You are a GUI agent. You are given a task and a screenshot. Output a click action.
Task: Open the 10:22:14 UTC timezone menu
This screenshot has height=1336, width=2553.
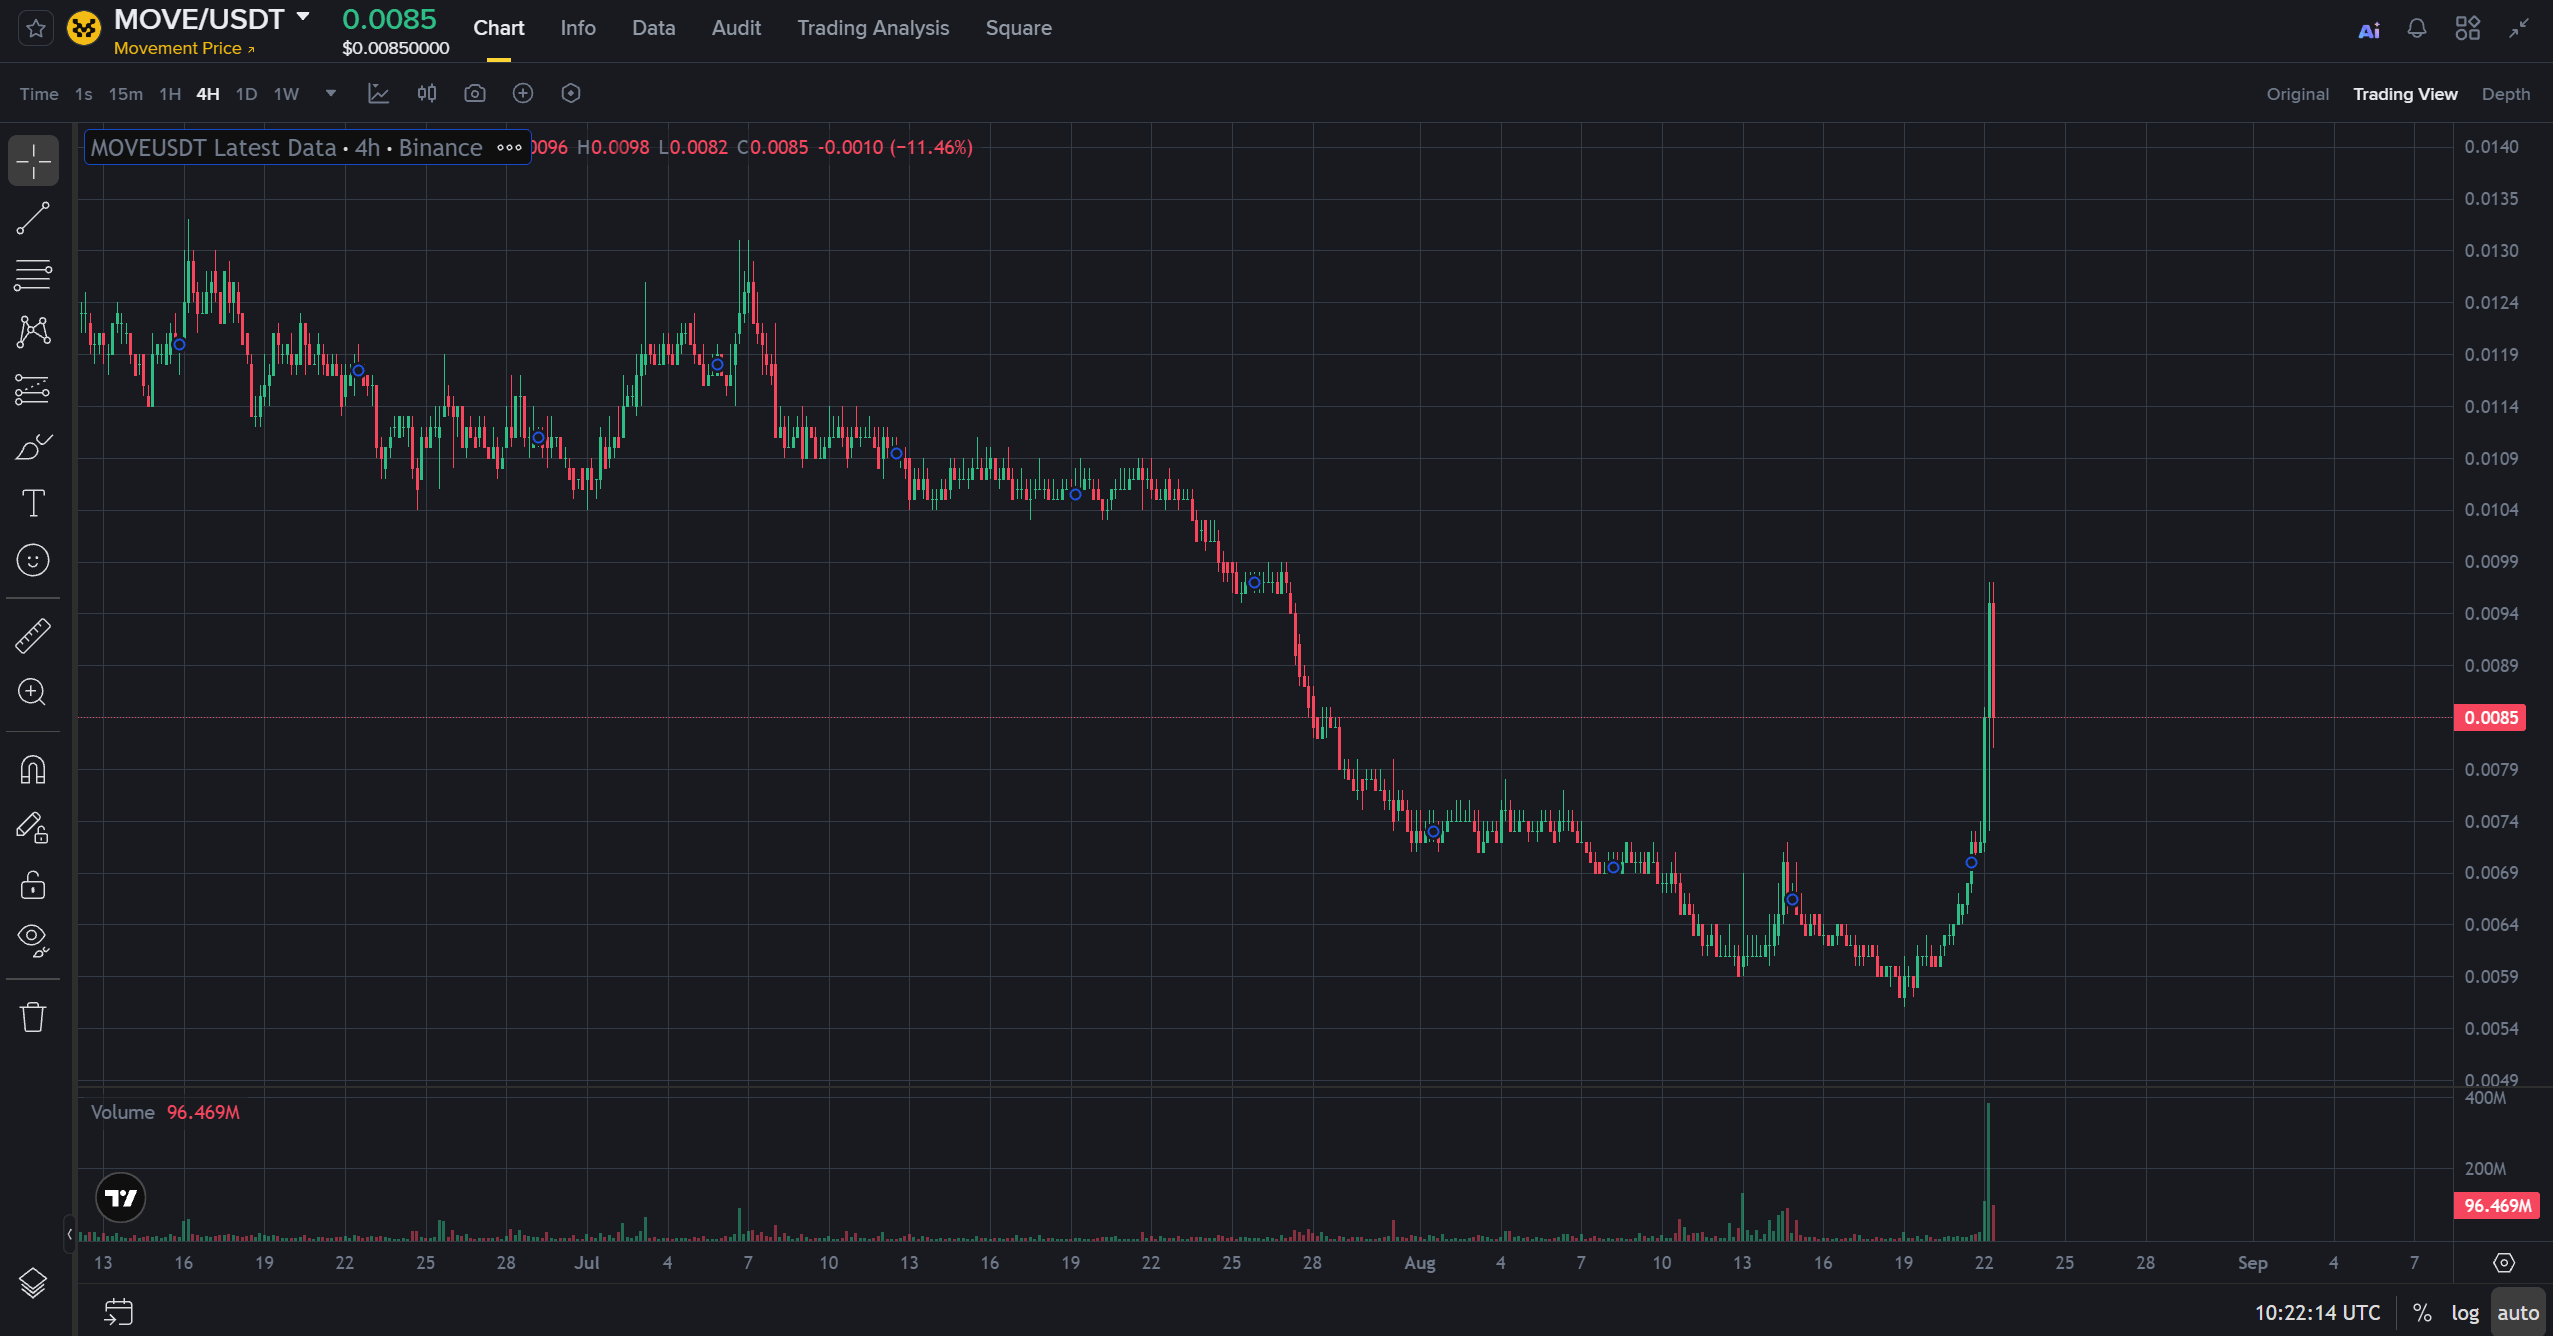2317,1313
